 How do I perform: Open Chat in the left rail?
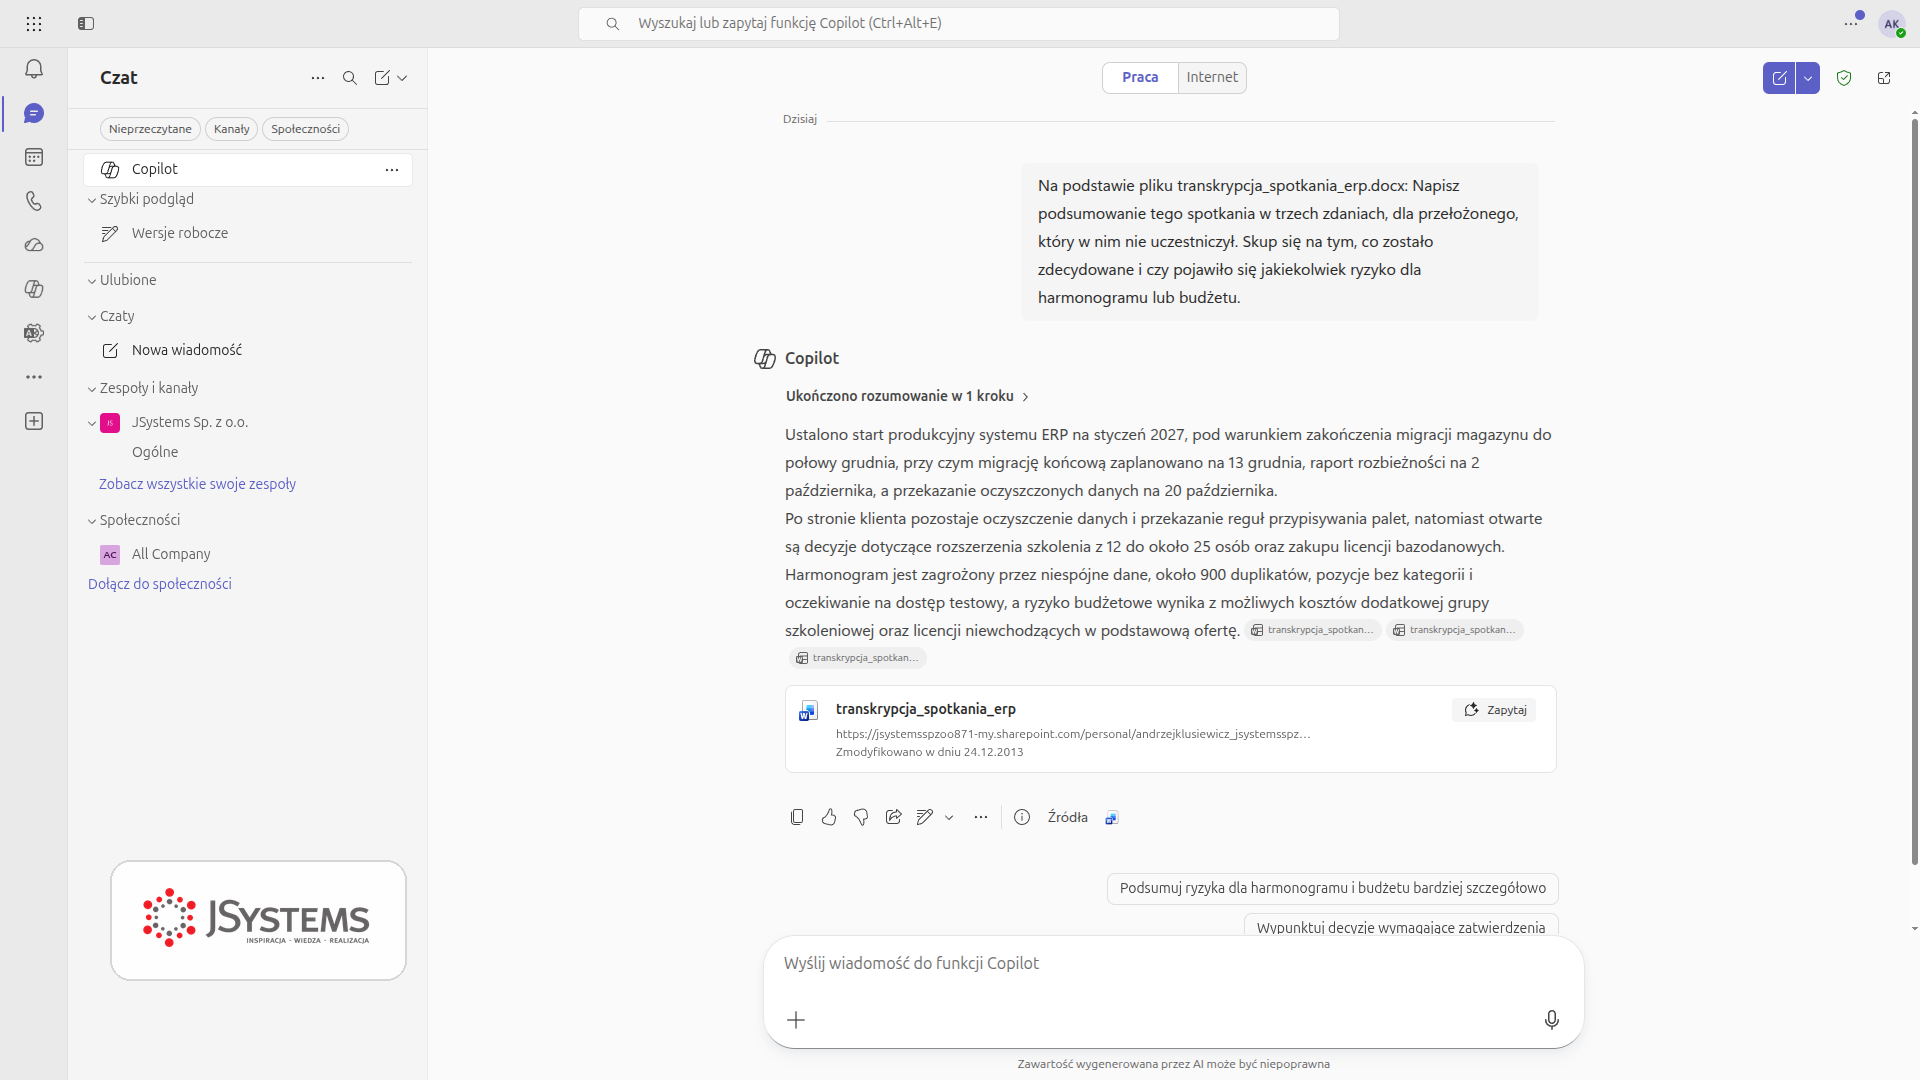(x=34, y=113)
